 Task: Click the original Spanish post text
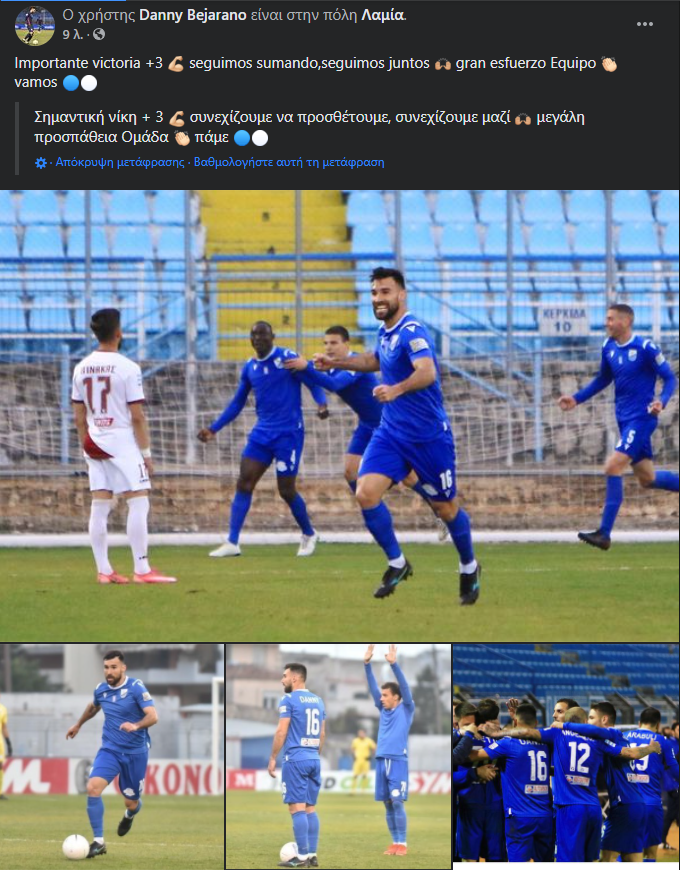click(316, 73)
